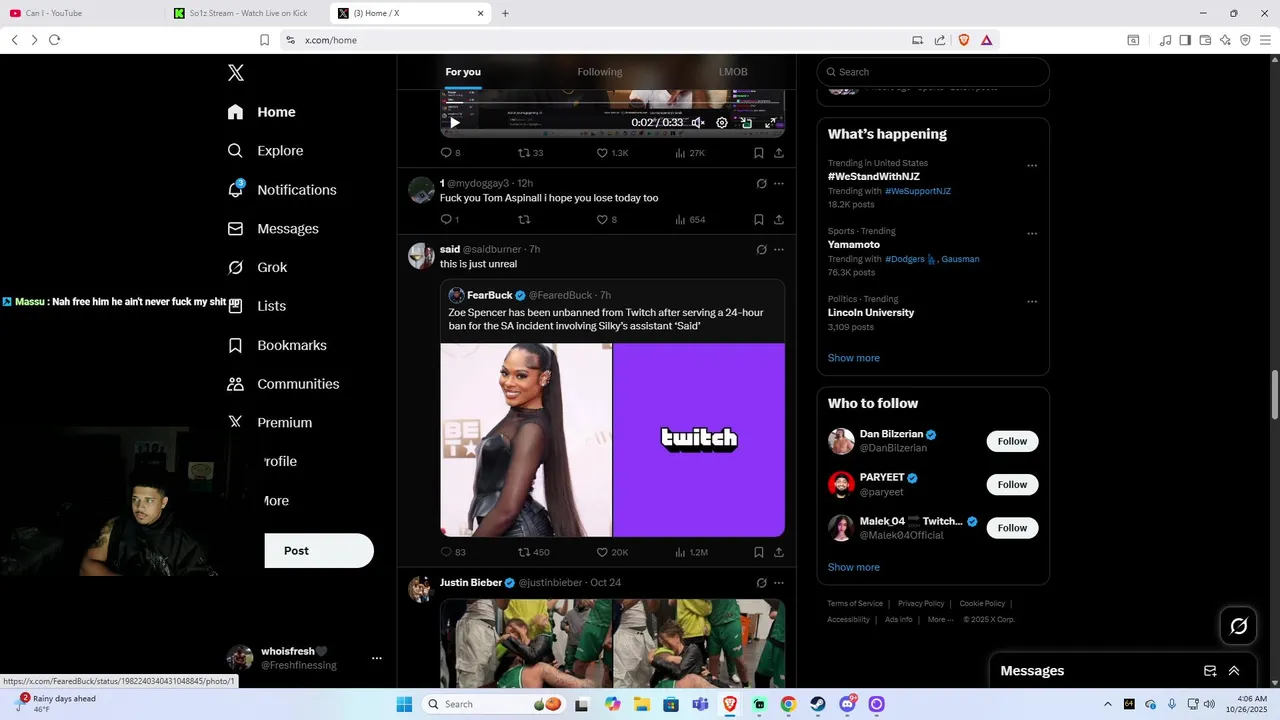1280x720 pixels.
Task: Like the FearBuck quote post with 20K likes
Action: 612,552
